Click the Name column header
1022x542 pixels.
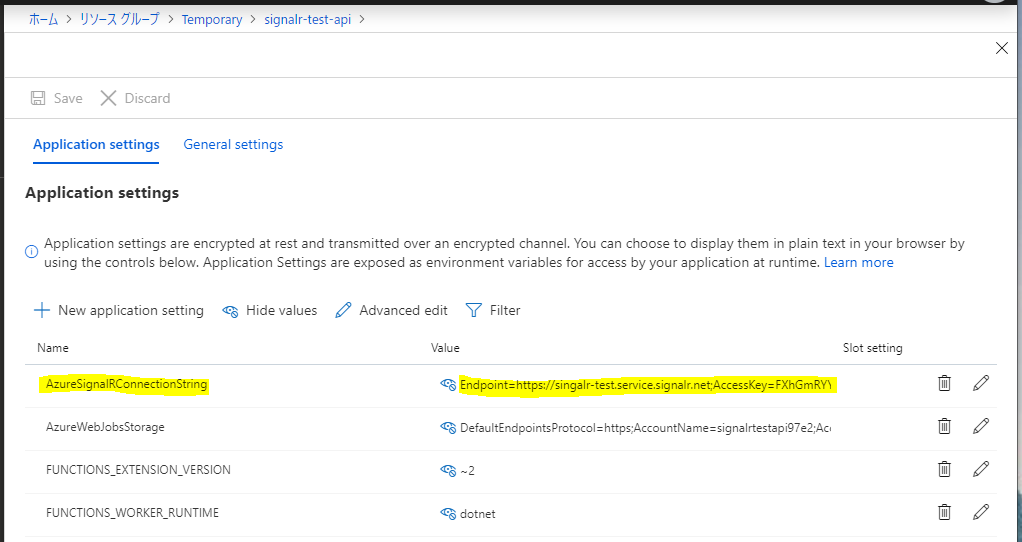coord(53,348)
